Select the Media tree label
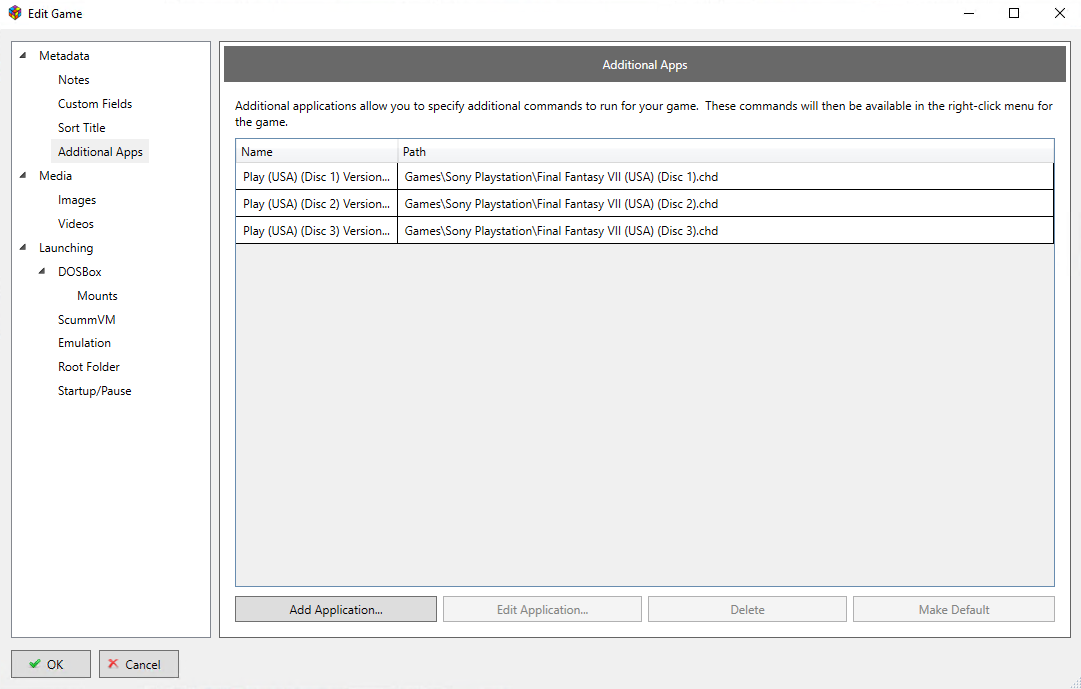This screenshot has width=1081, height=689. [x=55, y=176]
